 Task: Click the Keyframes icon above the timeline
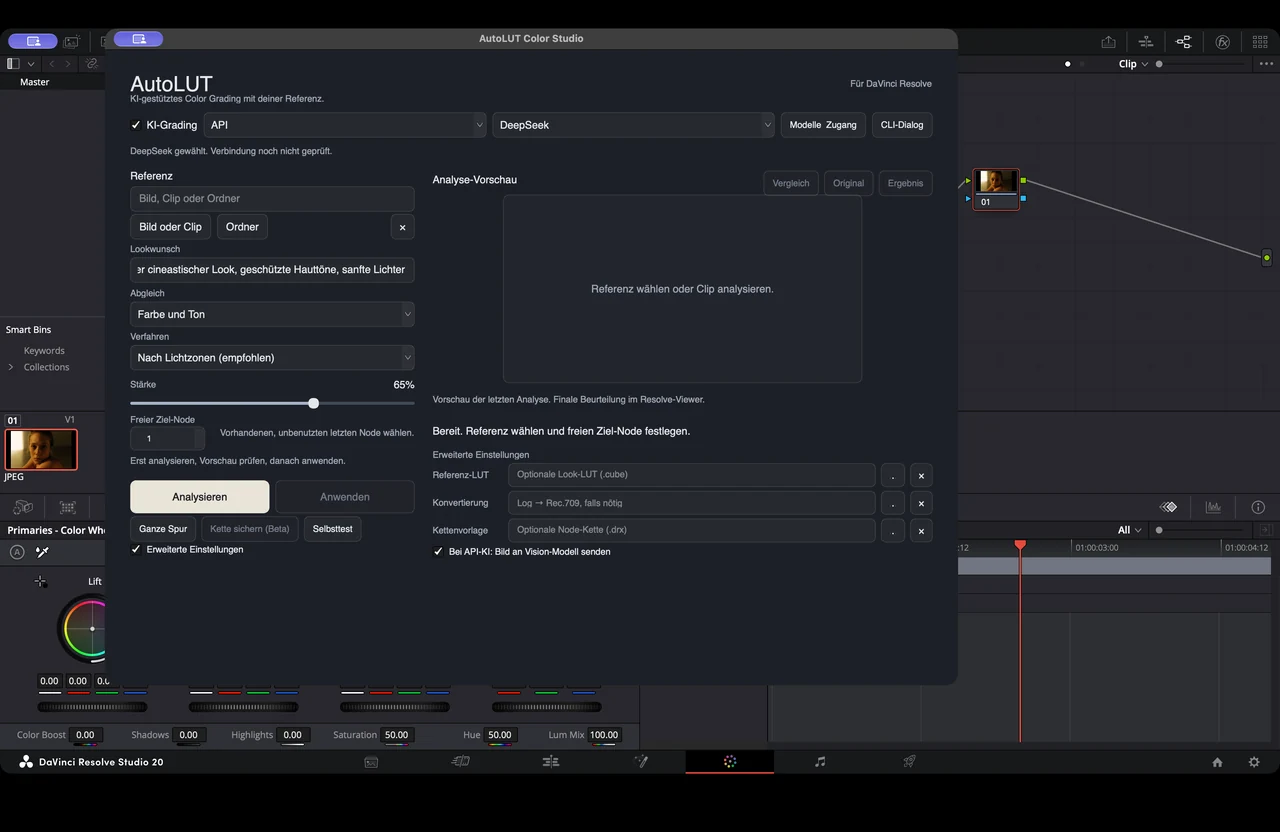pyautogui.click(x=1168, y=507)
